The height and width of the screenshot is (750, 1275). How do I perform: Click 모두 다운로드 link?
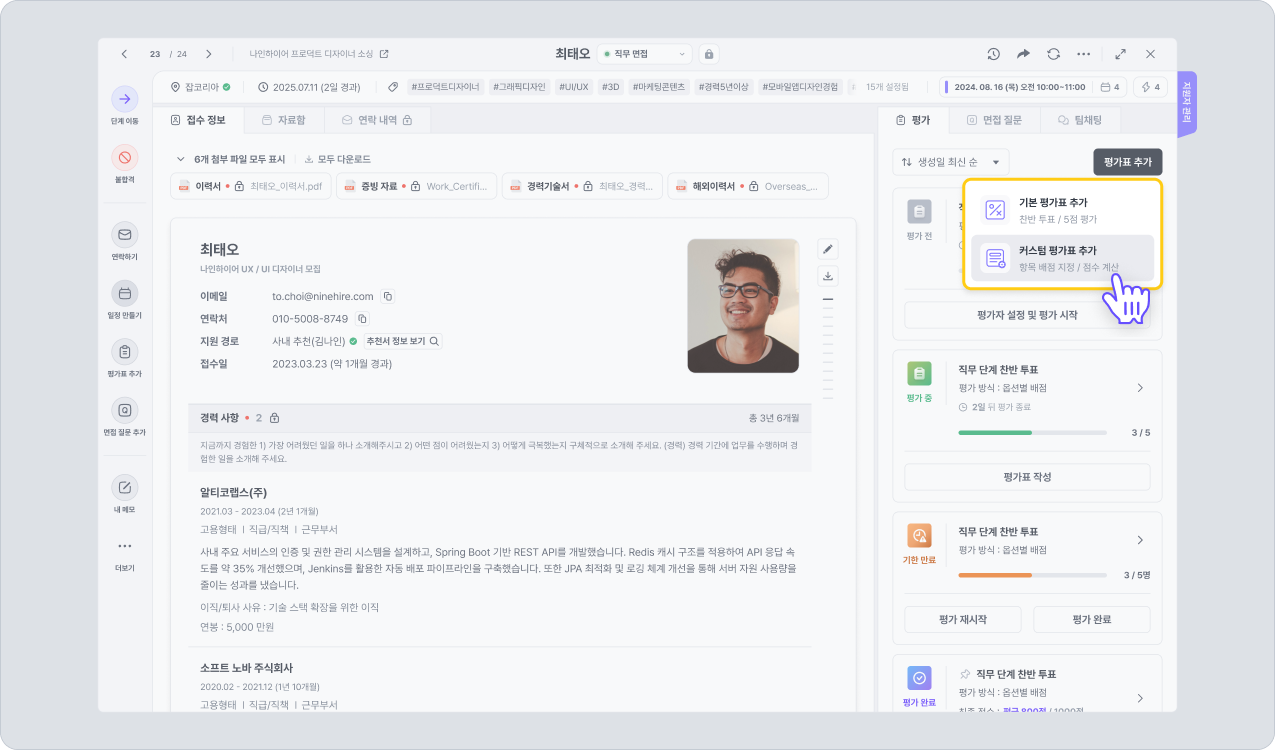[x=337, y=159]
